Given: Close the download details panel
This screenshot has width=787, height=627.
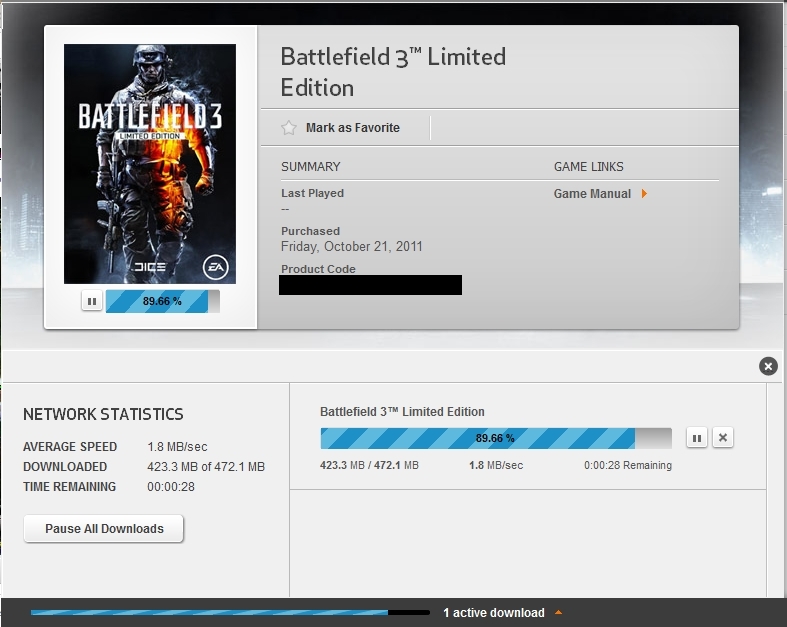Looking at the screenshot, I should pos(768,366).
